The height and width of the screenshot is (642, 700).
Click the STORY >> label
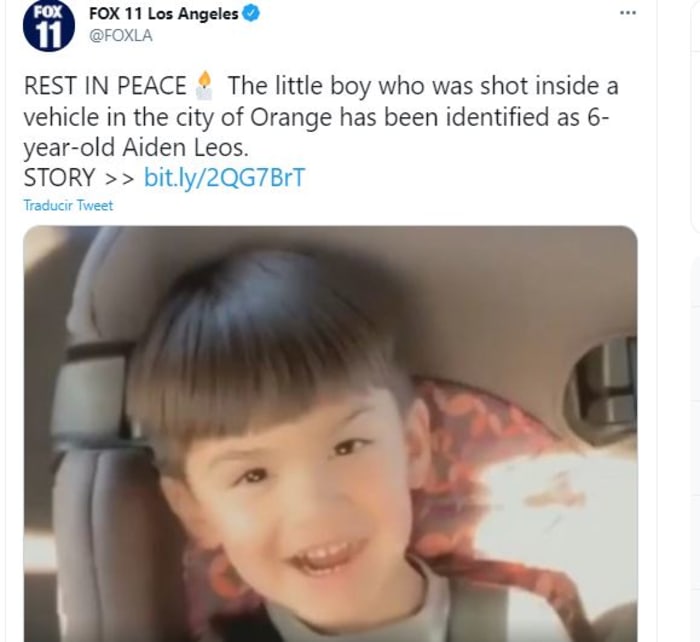pos(79,178)
